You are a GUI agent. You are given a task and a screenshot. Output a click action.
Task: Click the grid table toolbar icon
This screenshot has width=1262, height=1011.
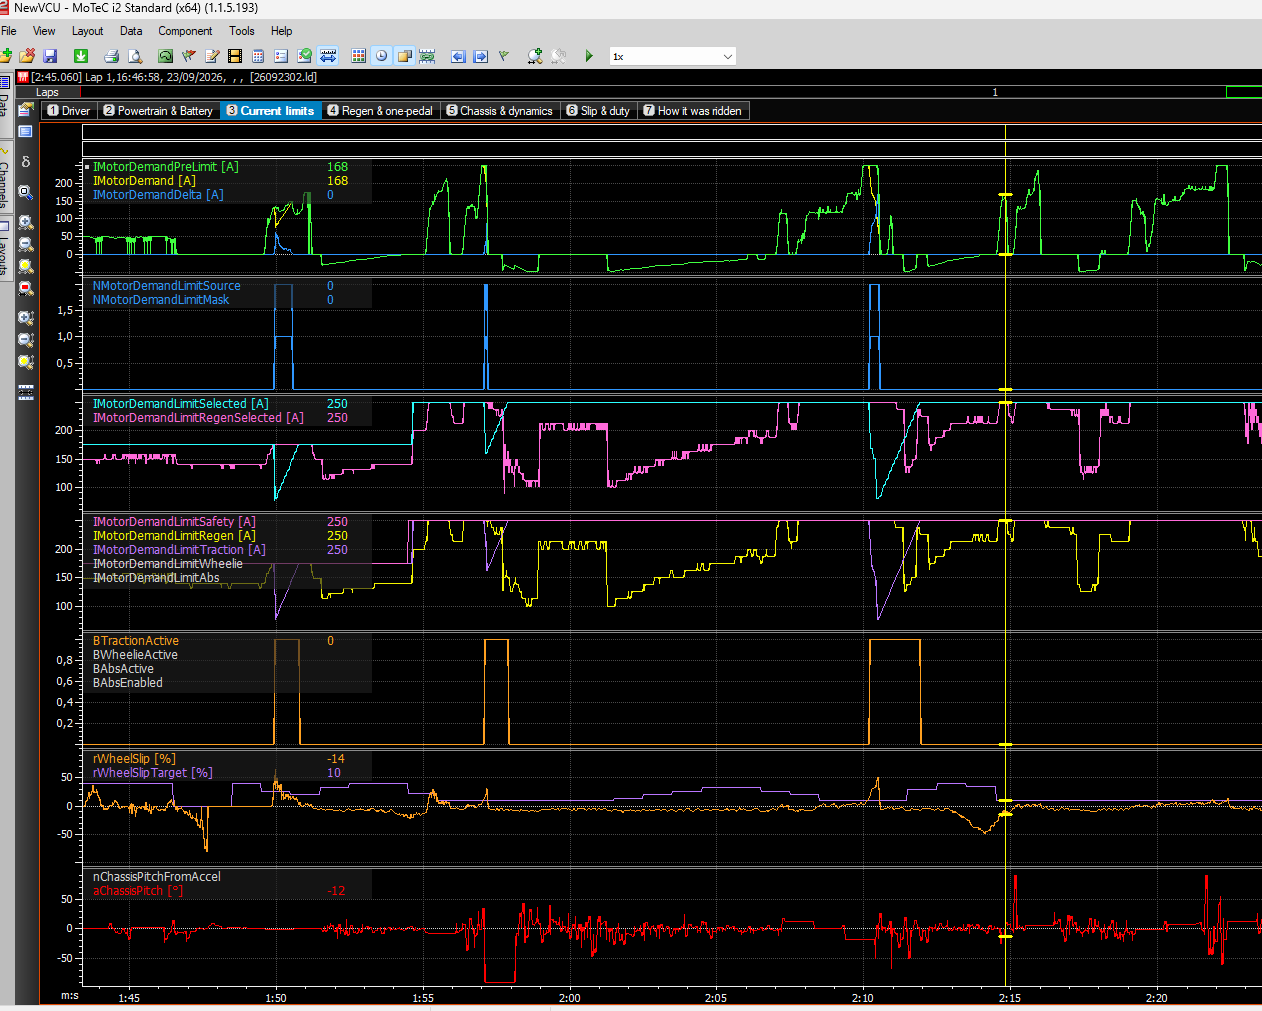[x=359, y=56]
